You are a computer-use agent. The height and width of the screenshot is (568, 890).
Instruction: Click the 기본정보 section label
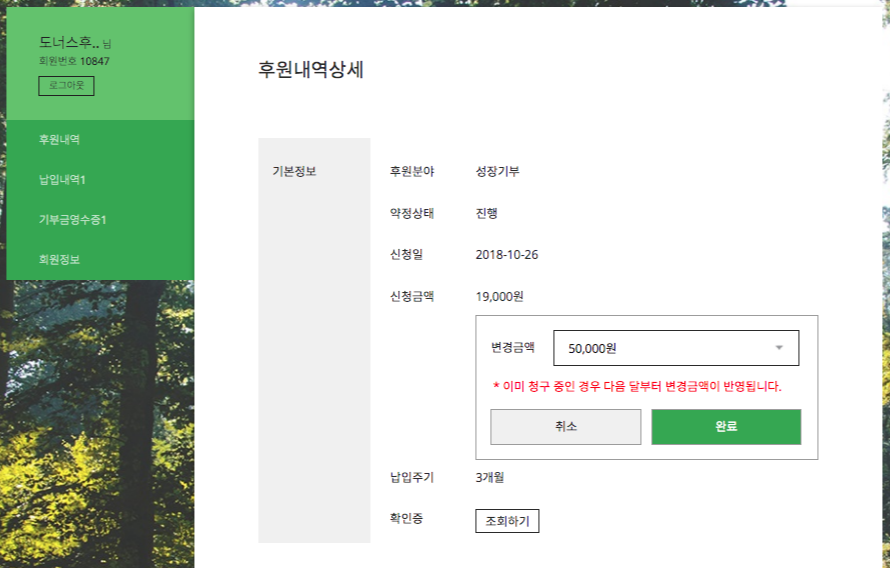tap(294, 171)
